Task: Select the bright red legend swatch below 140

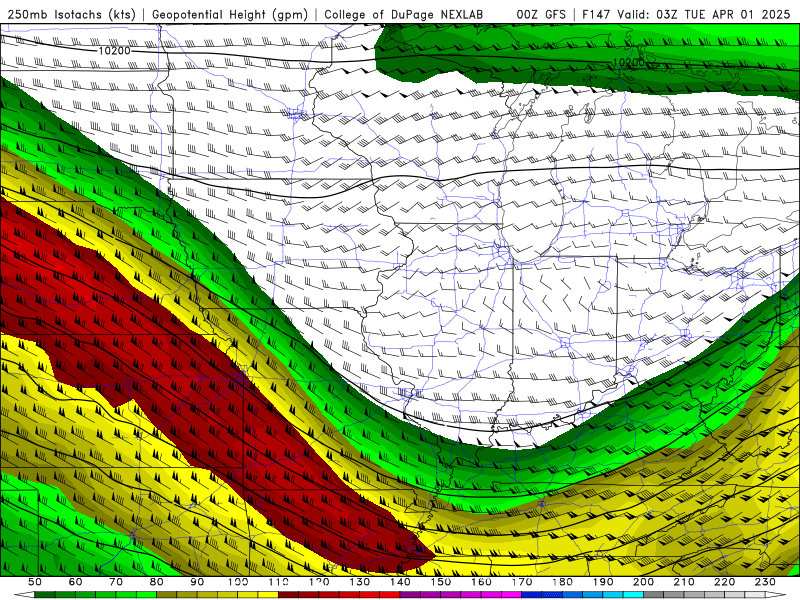Action: (390, 595)
